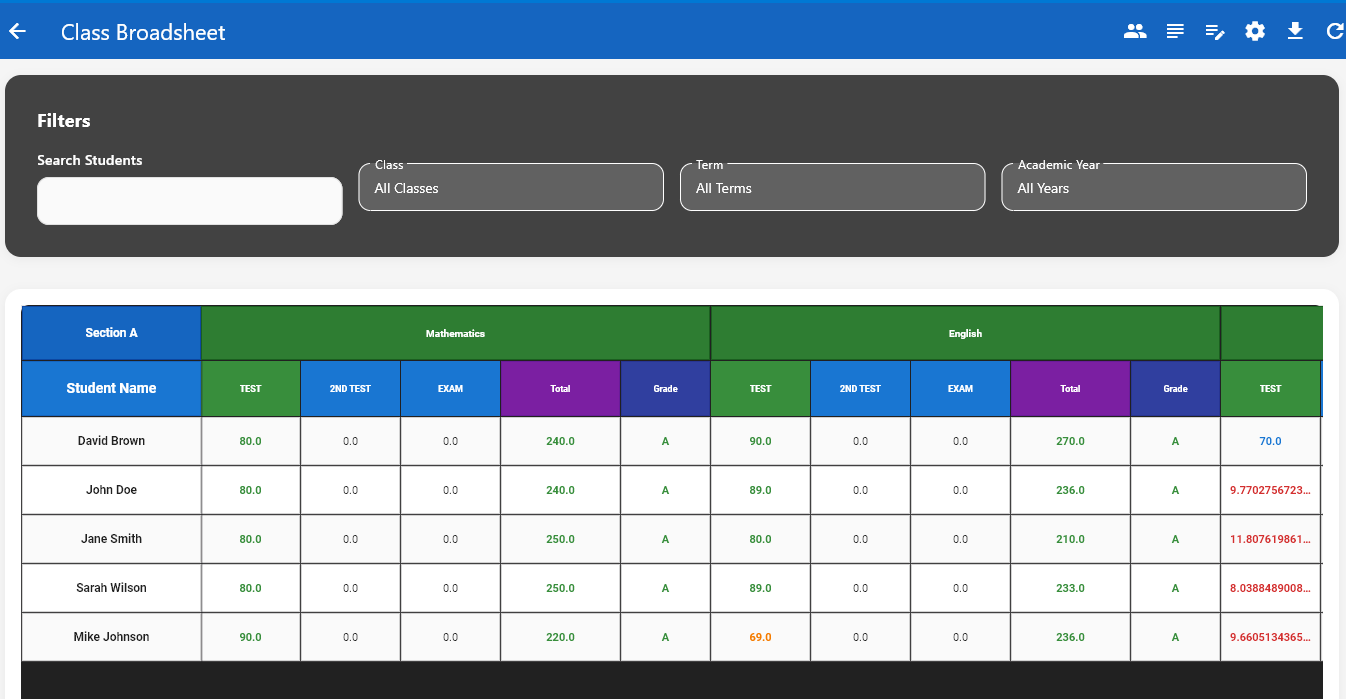Image resolution: width=1346 pixels, height=699 pixels.
Task: Click the Section A header cell
Action: coord(112,333)
